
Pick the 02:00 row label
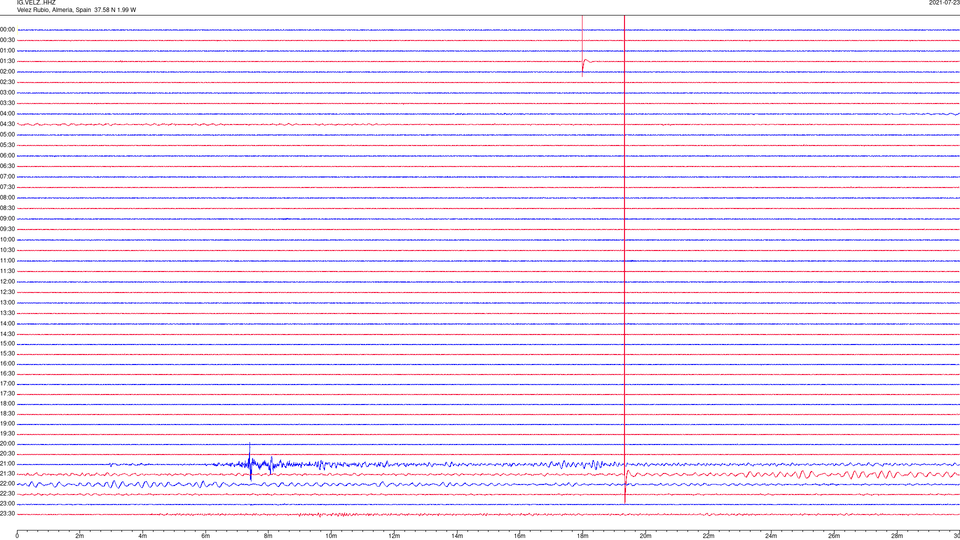pyautogui.click(x=7, y=72)
